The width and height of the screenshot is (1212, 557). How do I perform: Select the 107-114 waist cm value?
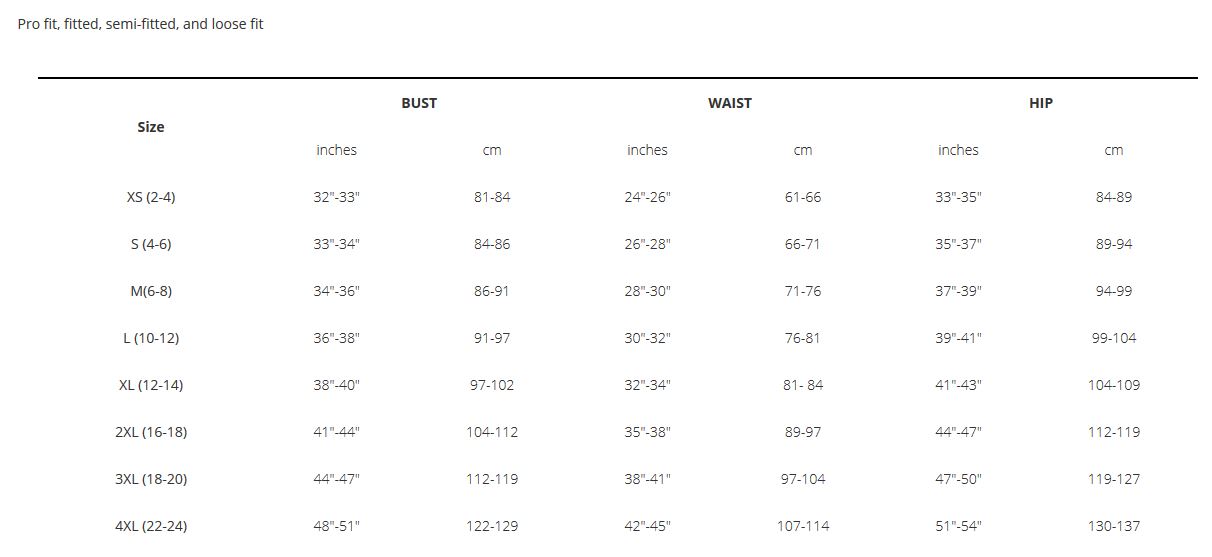803,526
